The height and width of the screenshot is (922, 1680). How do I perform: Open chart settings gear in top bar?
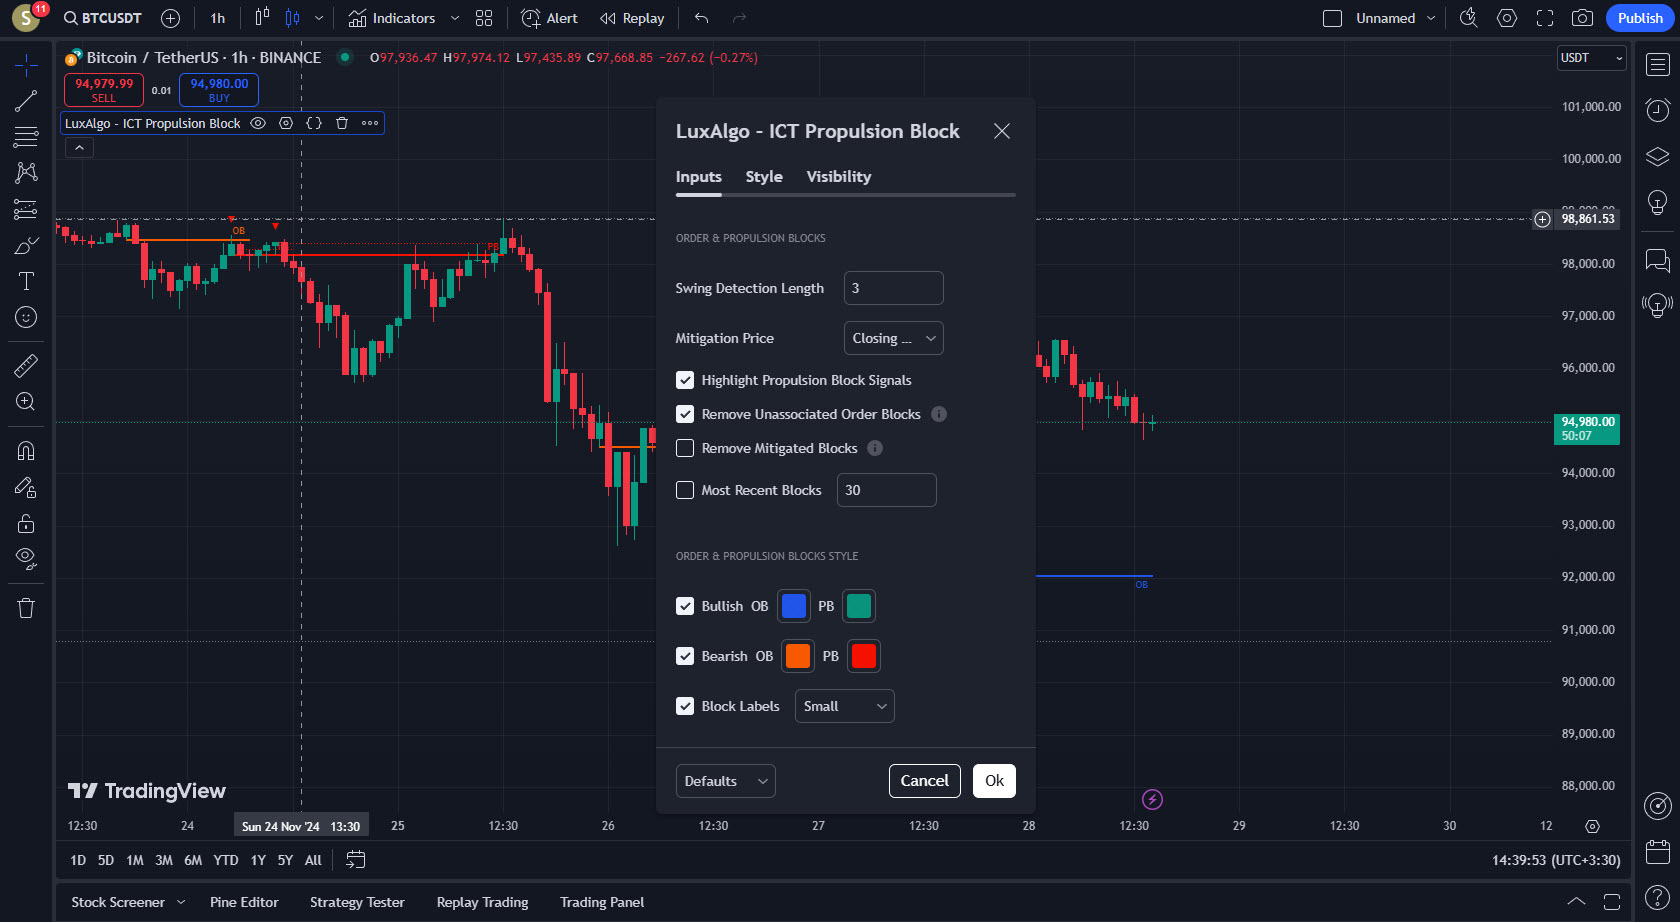click(1507, 18)
